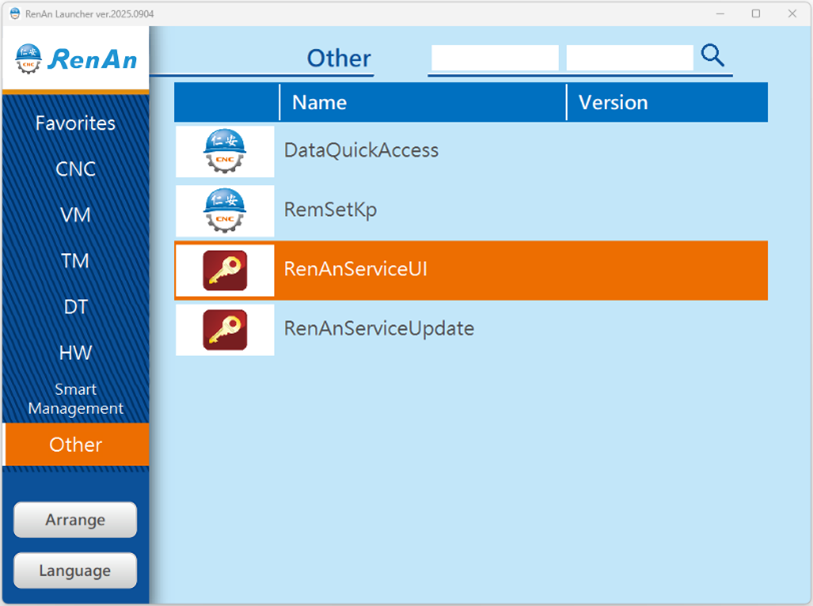Click the RenAnServiceUpdate key icon
The image size is (813, 606).
[x=225, y=329]
